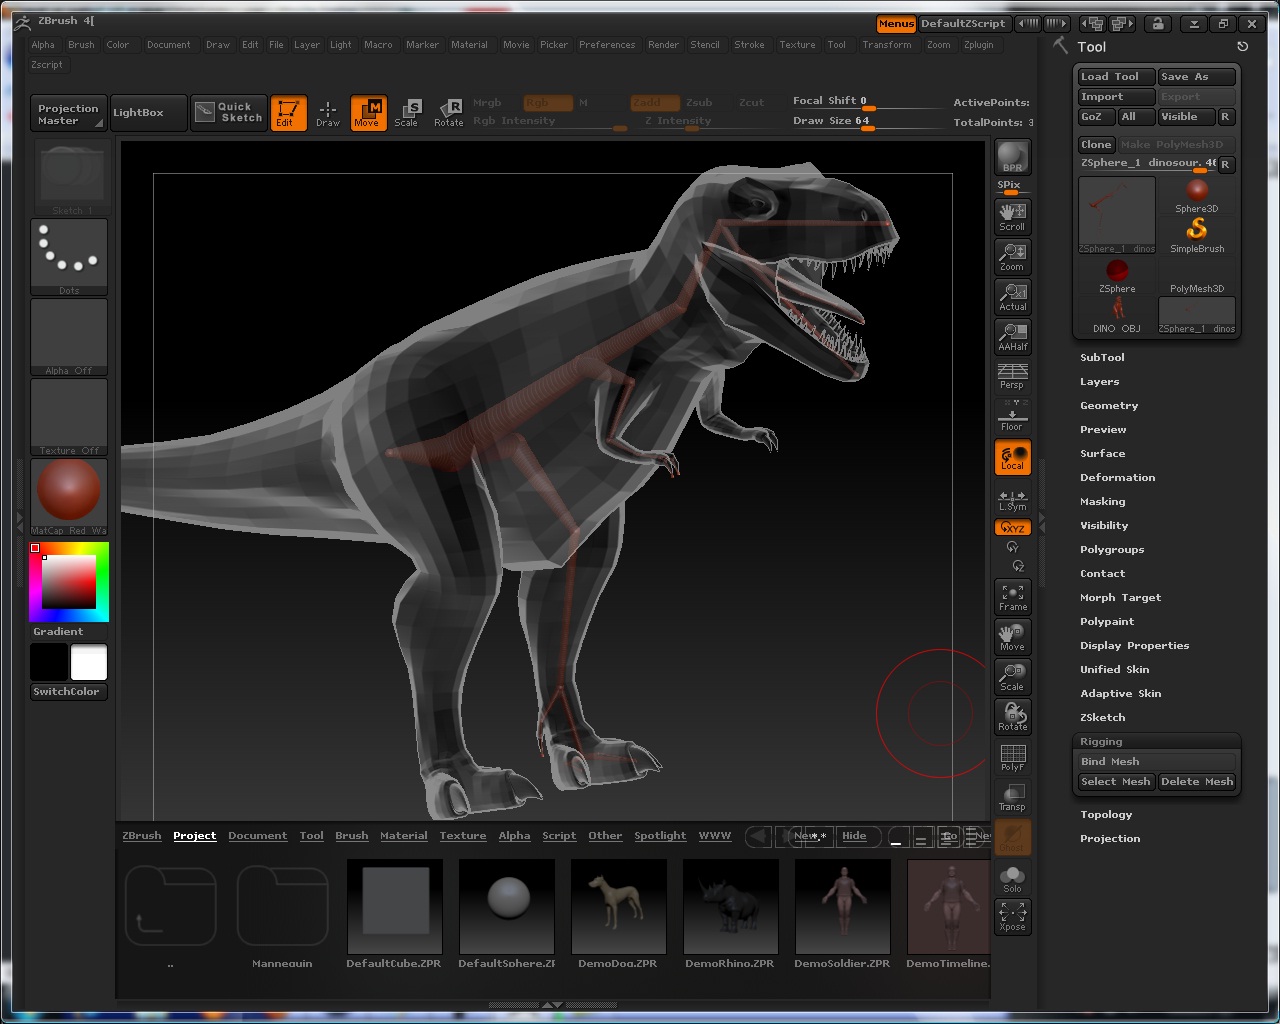The height and width of the screenshot is (1024, 1280).
Task: Click the Frame view icon
Action: tap(1012, 597)
